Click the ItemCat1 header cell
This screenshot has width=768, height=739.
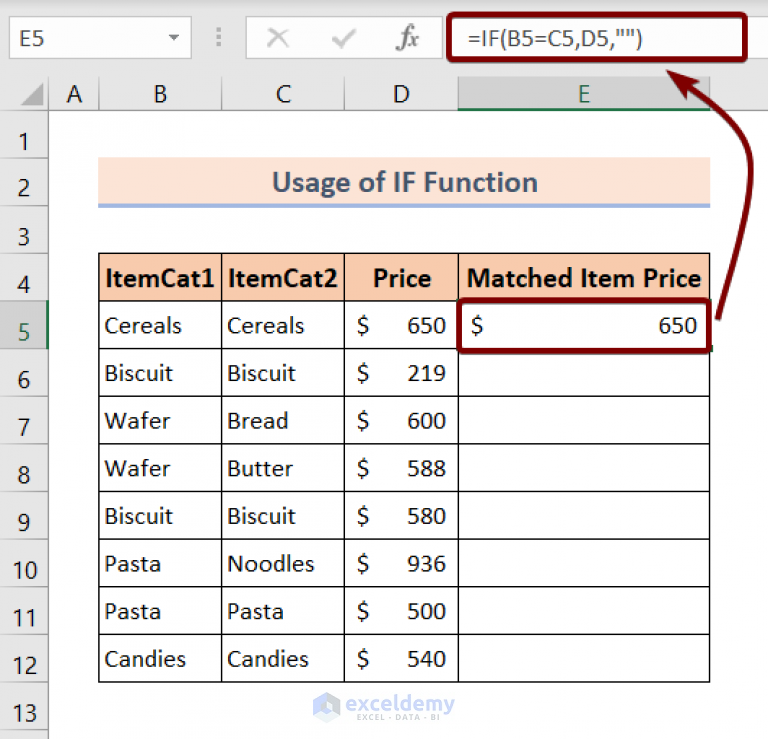pos(160,278)
